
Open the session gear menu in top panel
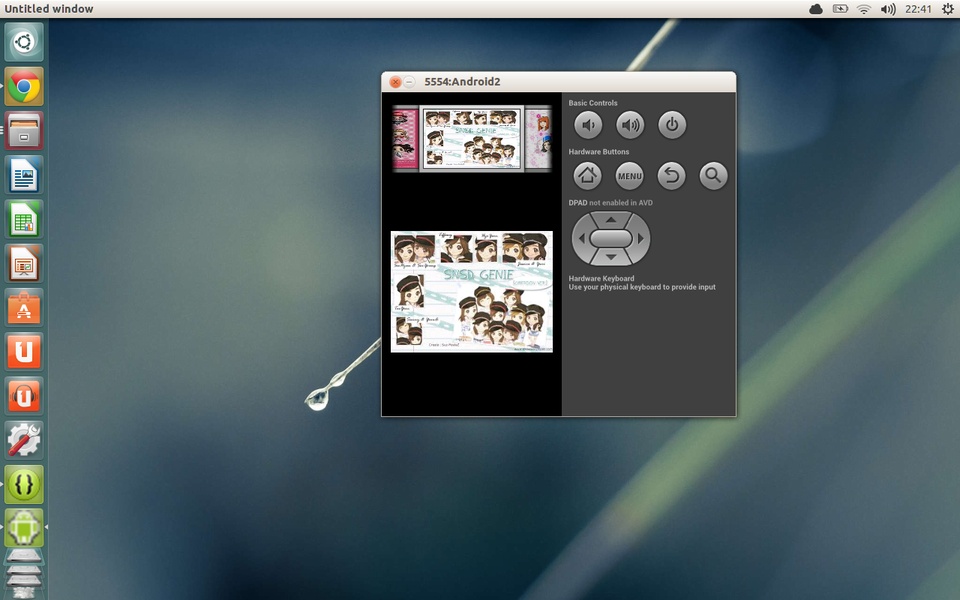[x=947, y=9]
